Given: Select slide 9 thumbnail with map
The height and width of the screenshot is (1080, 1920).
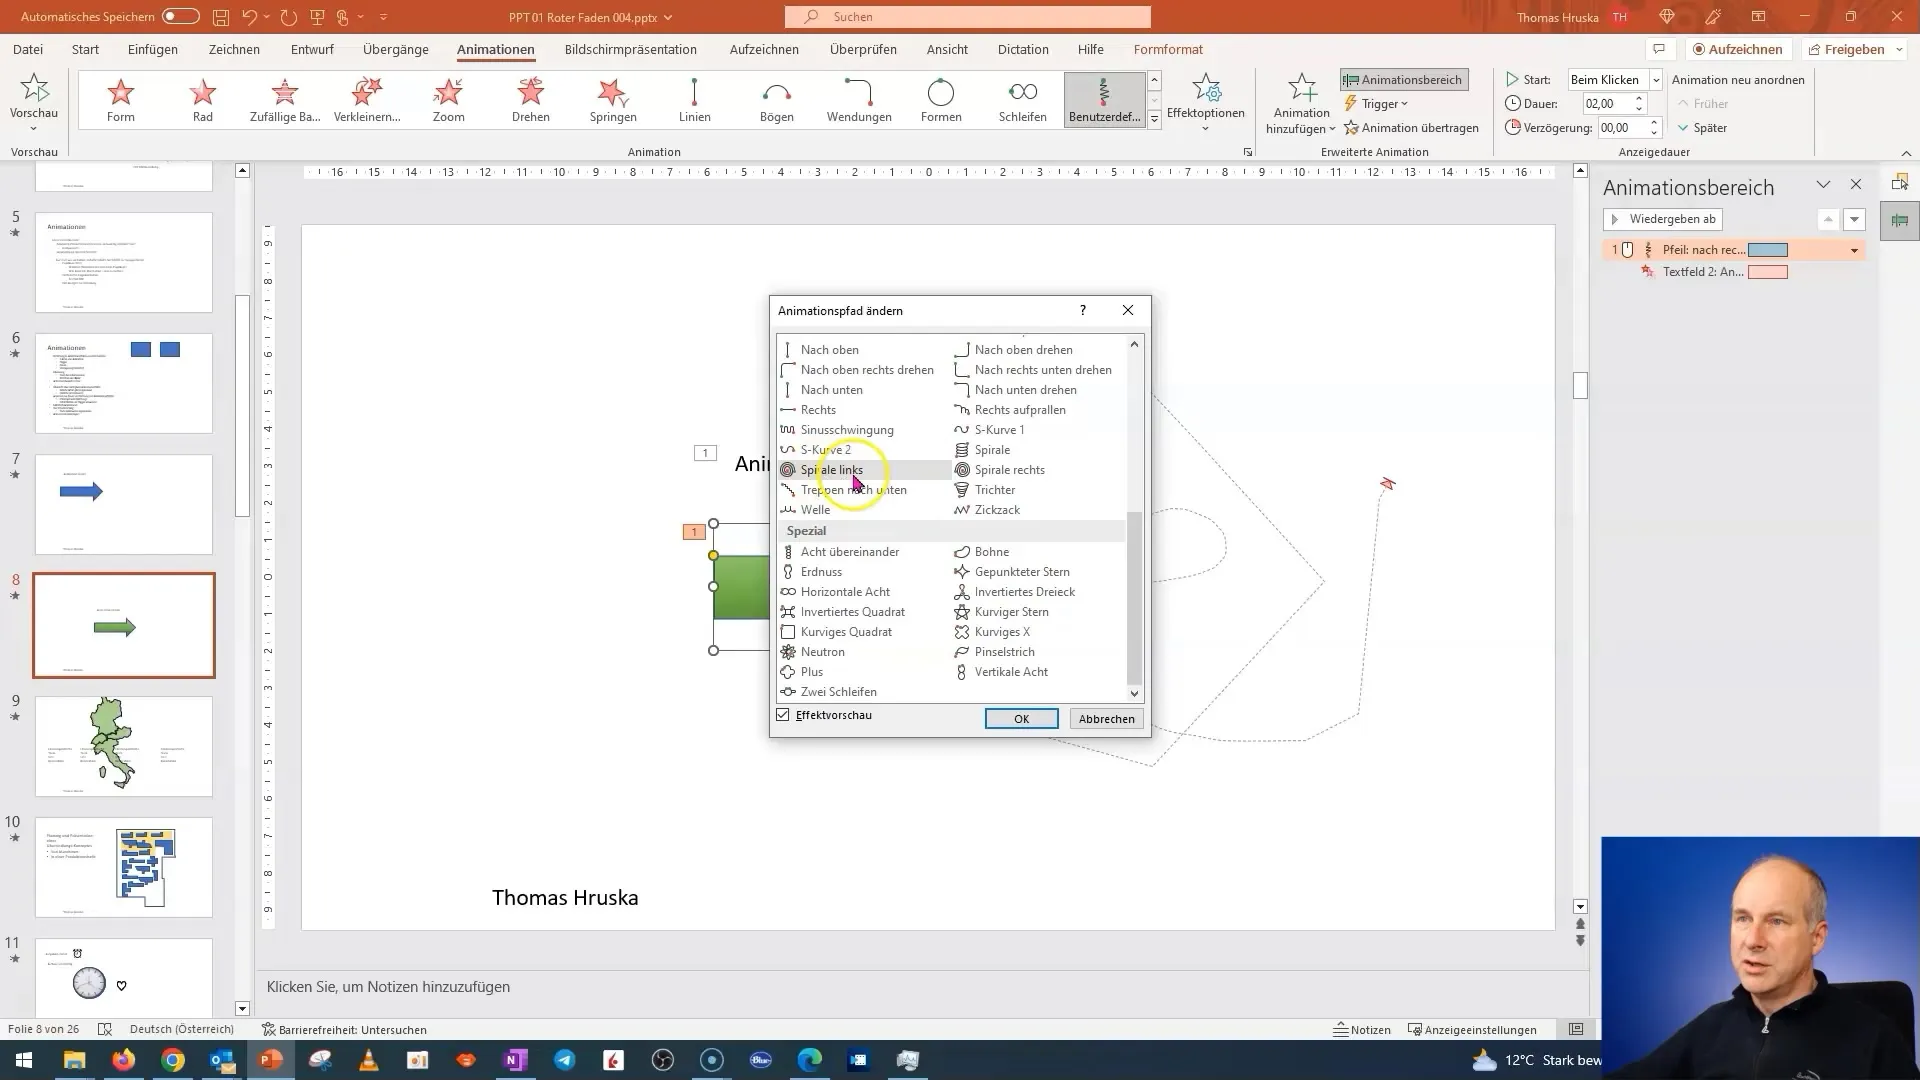Looking at the screenshot, I should coord(124,746).
